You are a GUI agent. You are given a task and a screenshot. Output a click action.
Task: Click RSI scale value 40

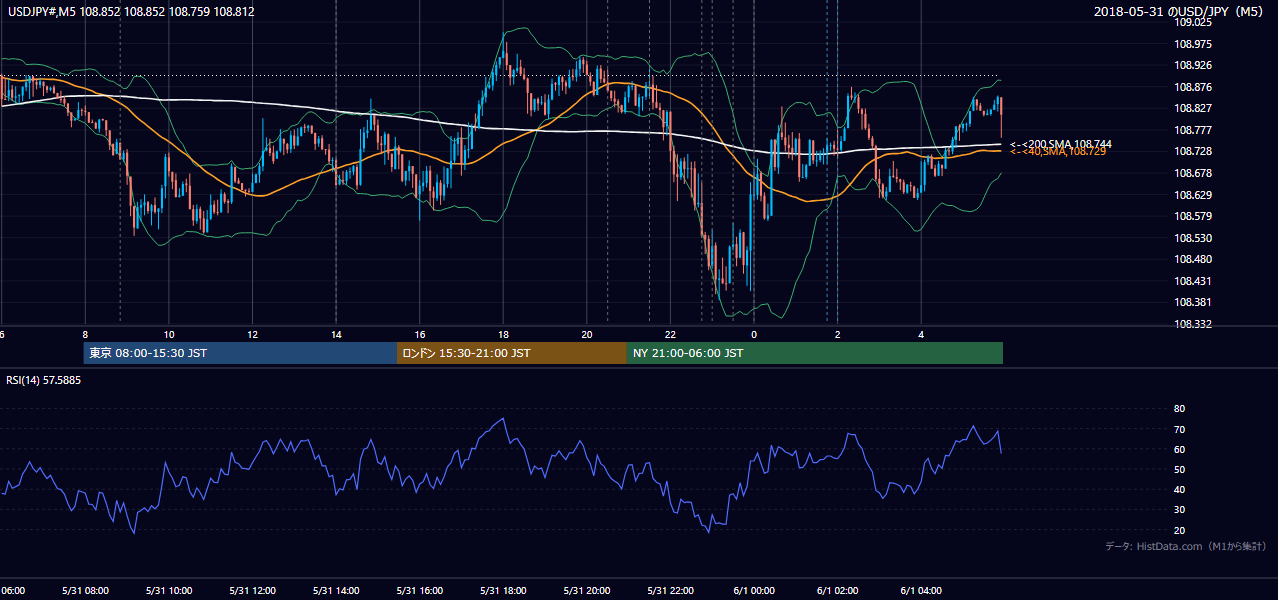(x=1179, y=490)
